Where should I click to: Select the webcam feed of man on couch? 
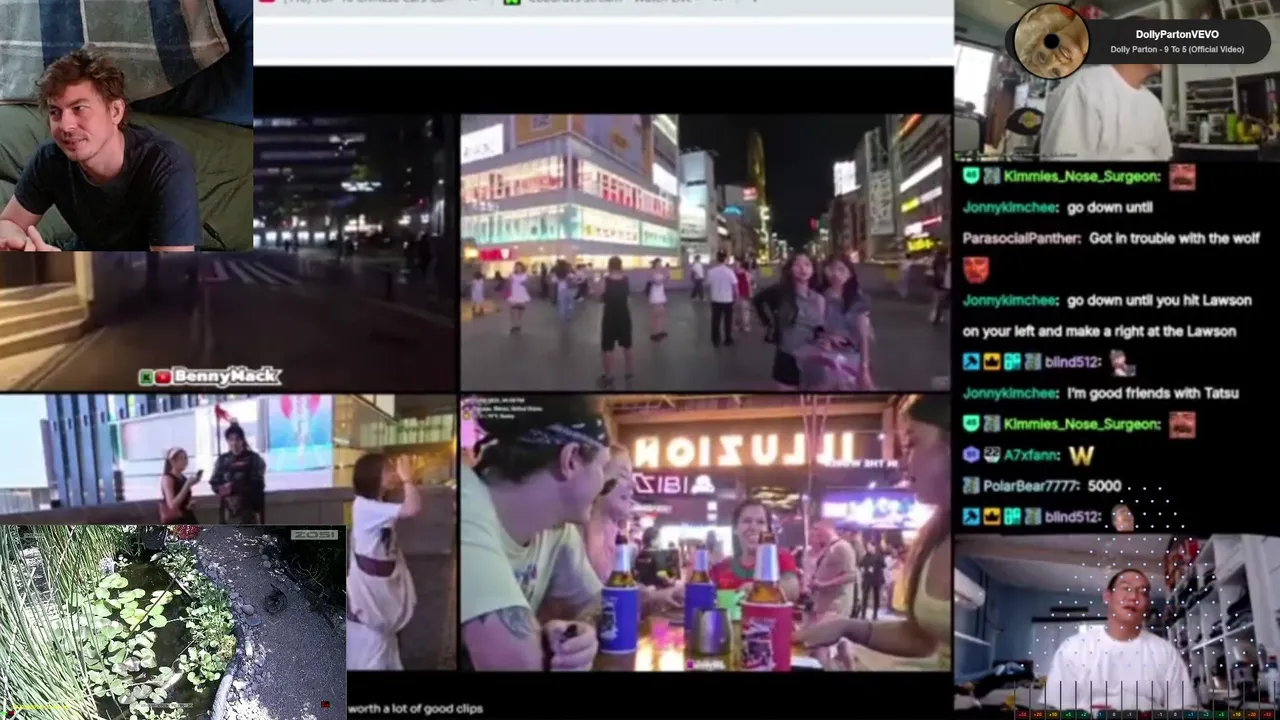click(126, 125)
